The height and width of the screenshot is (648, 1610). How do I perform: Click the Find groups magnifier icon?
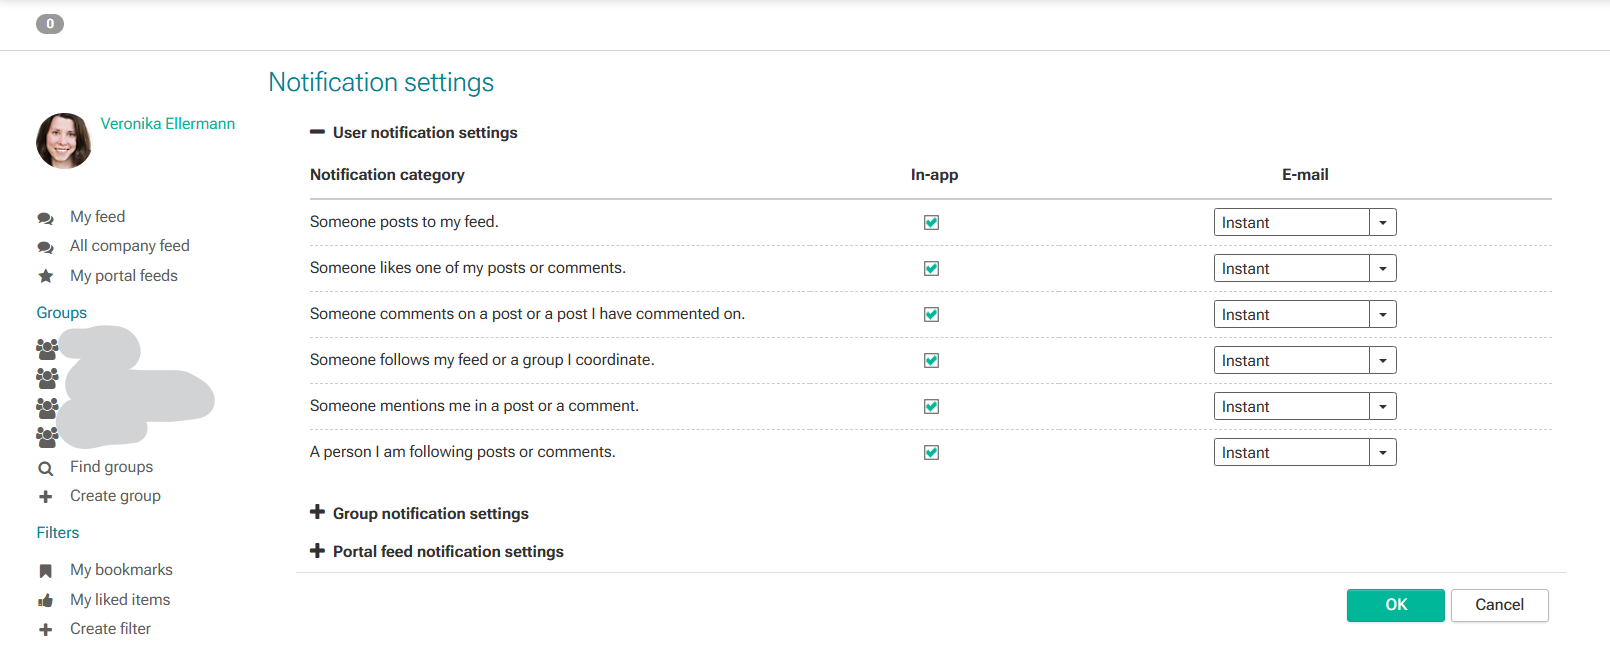pos(45,468)
